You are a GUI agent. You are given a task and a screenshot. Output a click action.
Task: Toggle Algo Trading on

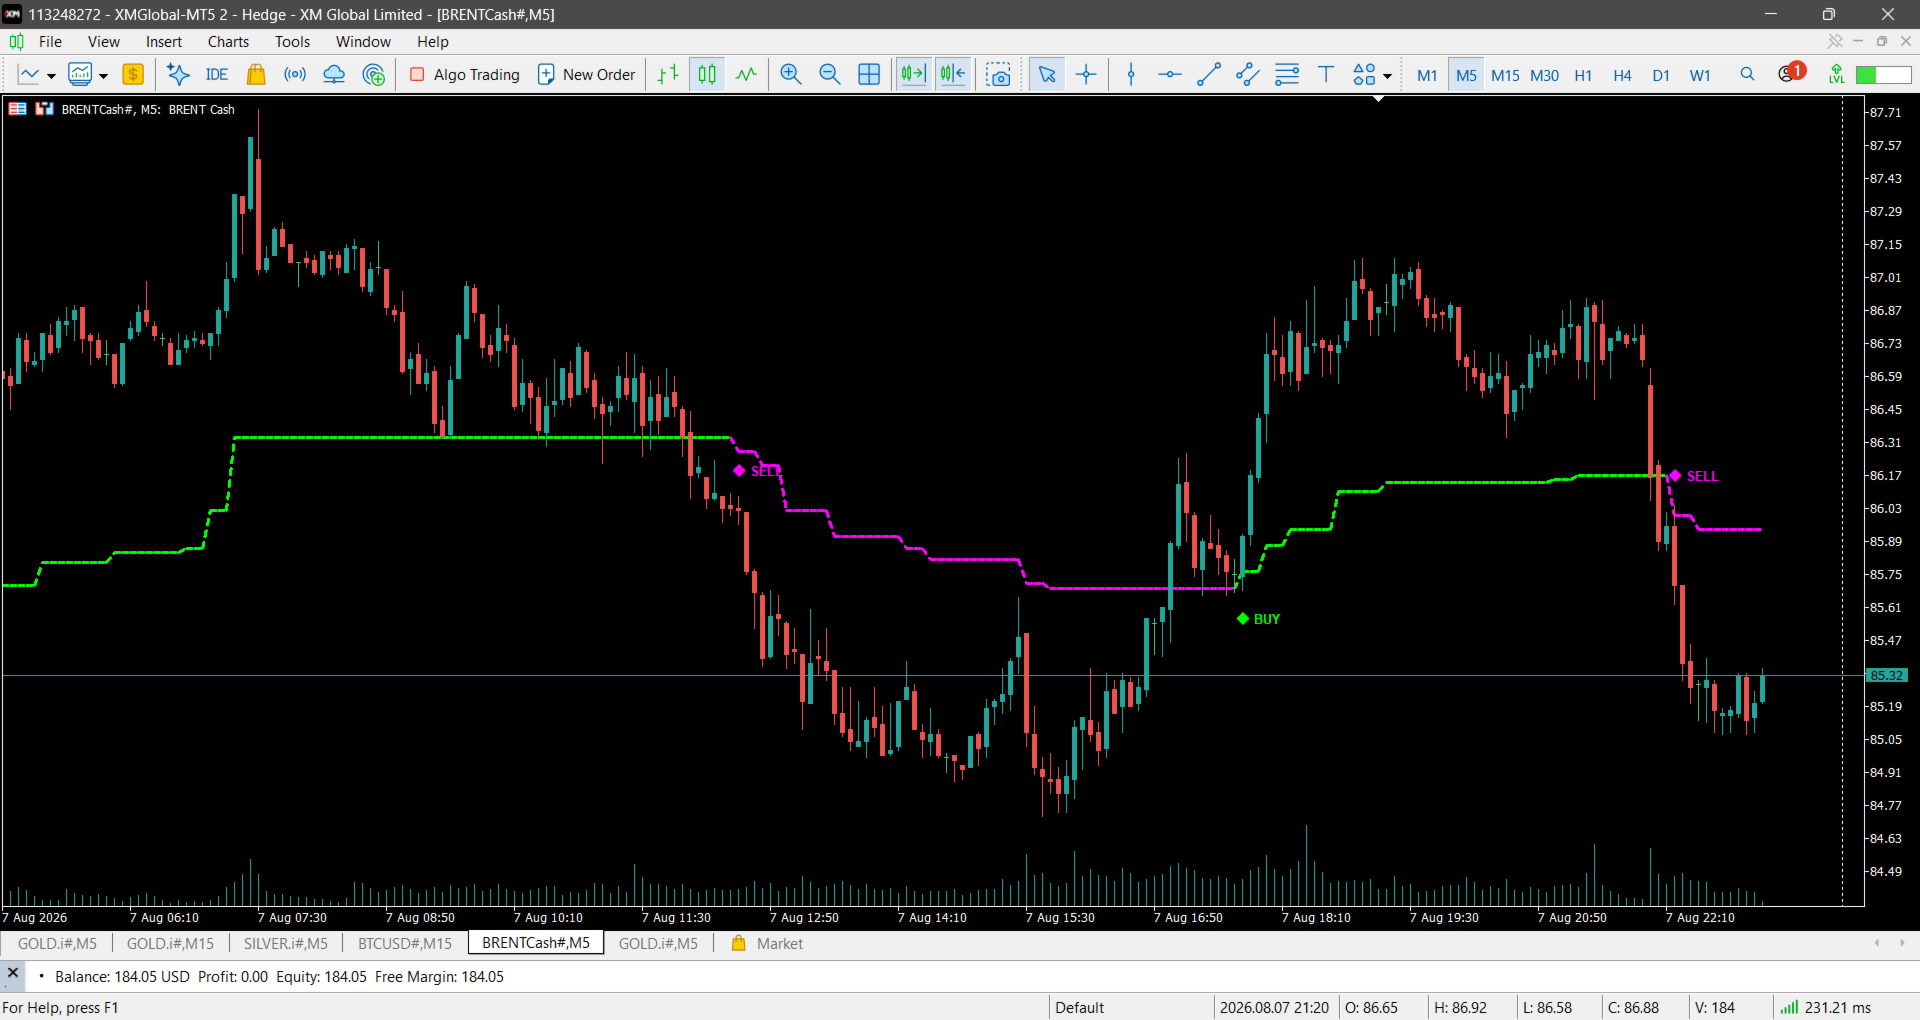465,75
